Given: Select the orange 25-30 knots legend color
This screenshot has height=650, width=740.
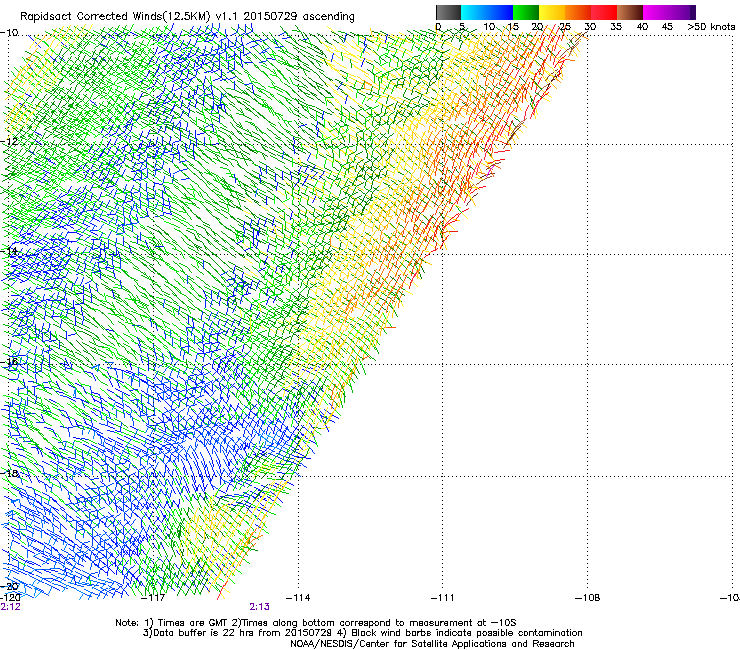Looking at the screenshot, I should point(578,12).
